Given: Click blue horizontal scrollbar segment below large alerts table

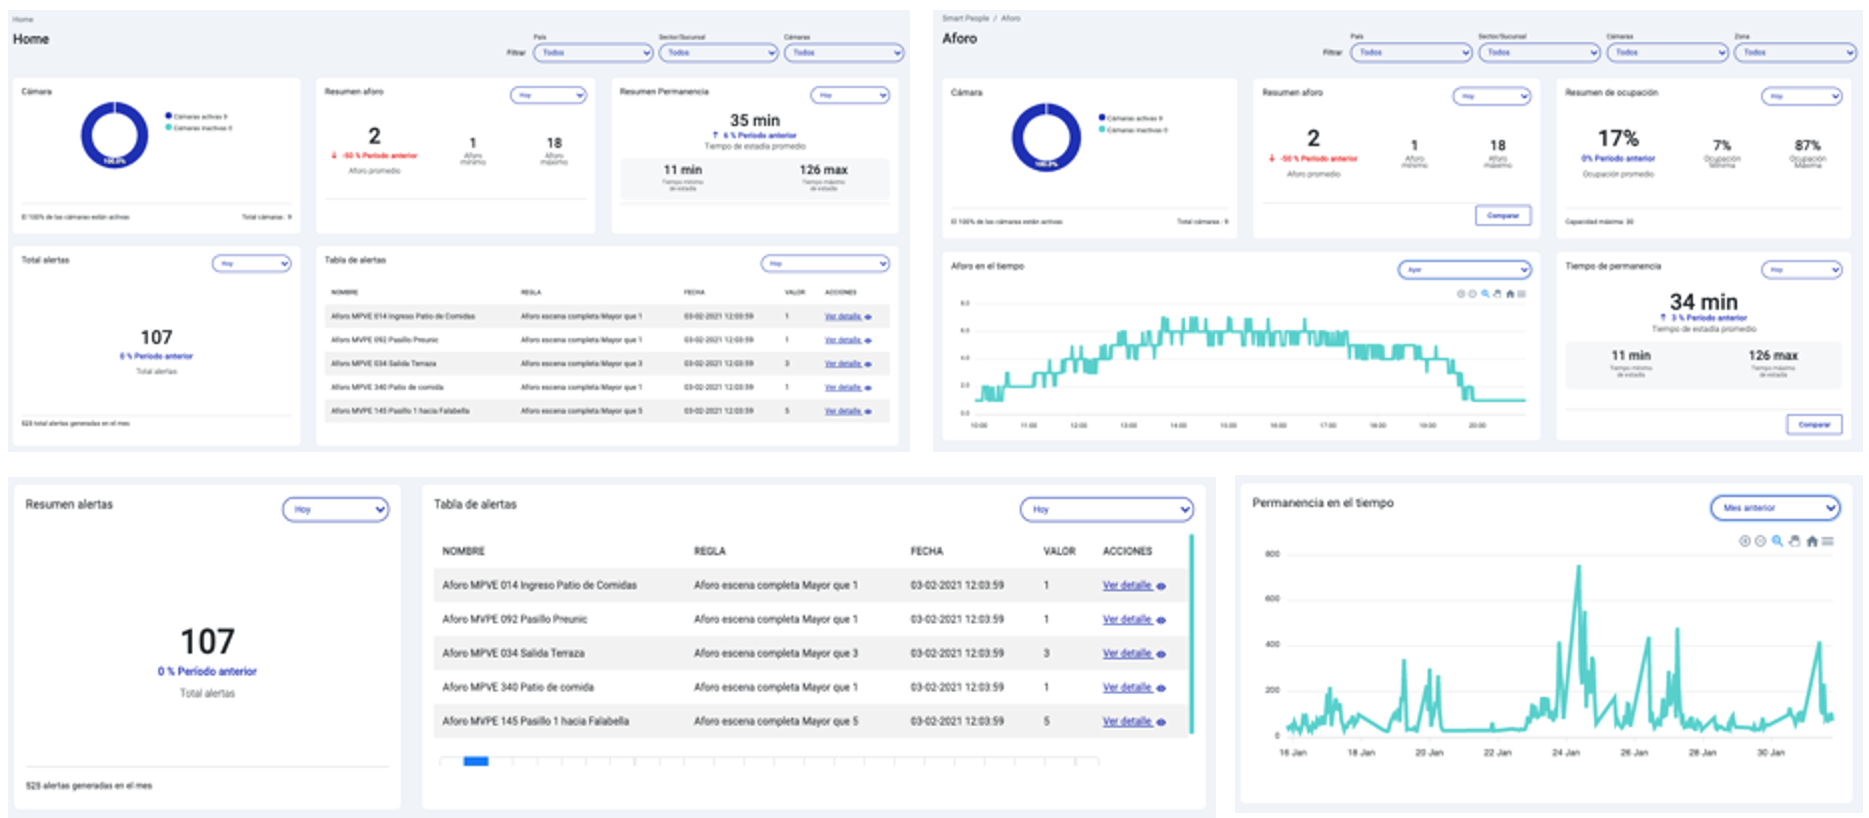Looking at the screenshot, I should tap(476, 762).
